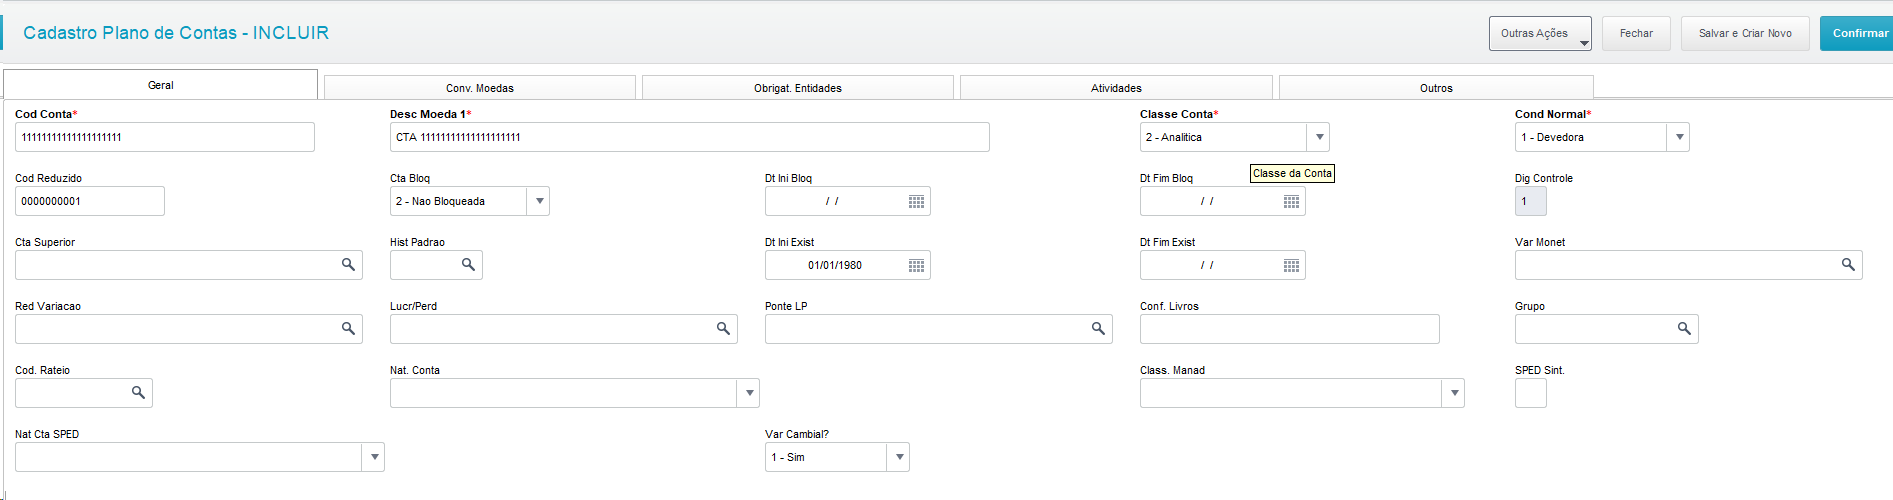
Task: Open calendar for Dt Ini Exist
Action: (916, 266)
